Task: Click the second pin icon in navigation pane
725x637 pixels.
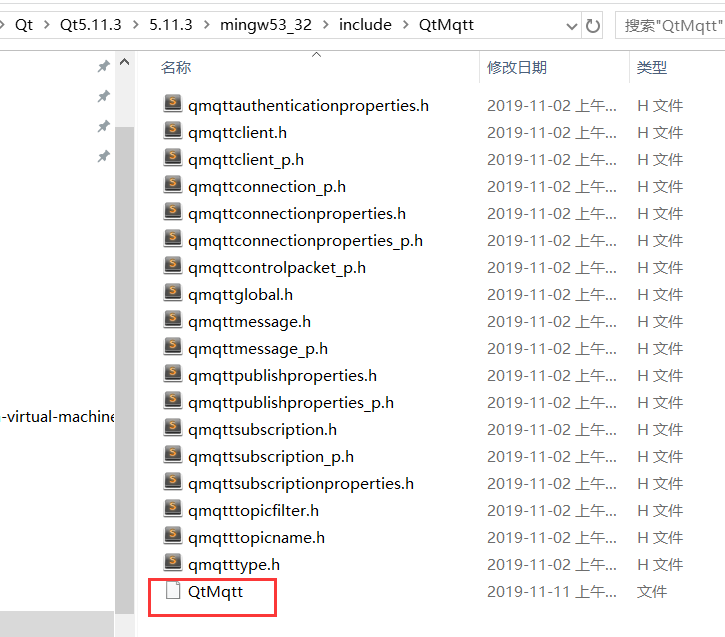Action: 104,97
